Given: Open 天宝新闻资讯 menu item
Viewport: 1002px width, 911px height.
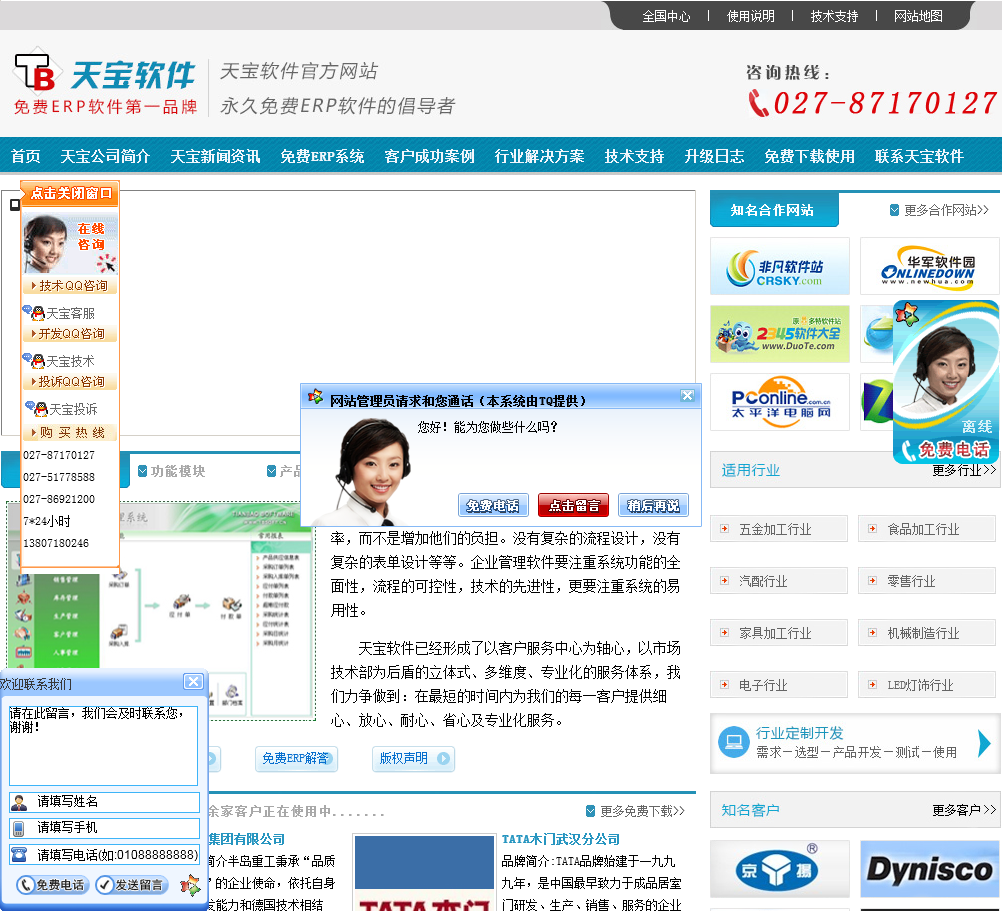Looking at the screenshot, I should point(215,156).
